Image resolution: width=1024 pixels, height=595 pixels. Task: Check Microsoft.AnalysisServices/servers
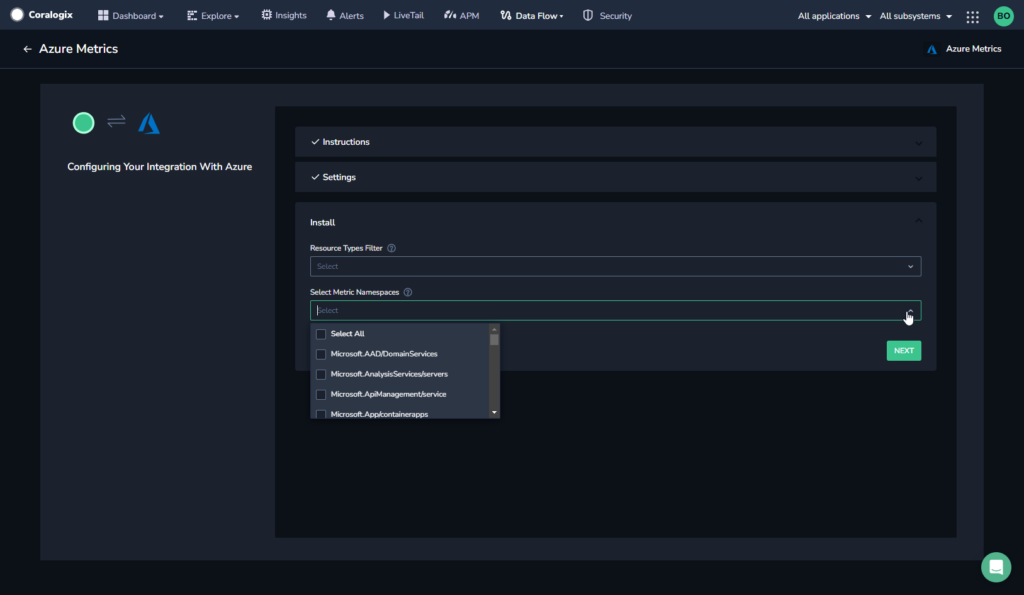(x=321, y=374)
